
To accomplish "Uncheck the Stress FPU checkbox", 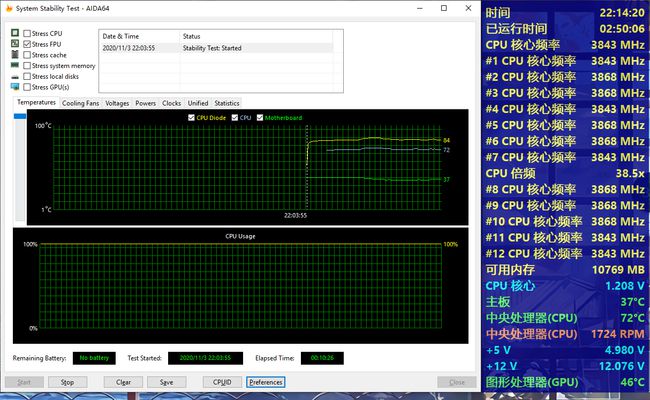I will coord(27,44).
